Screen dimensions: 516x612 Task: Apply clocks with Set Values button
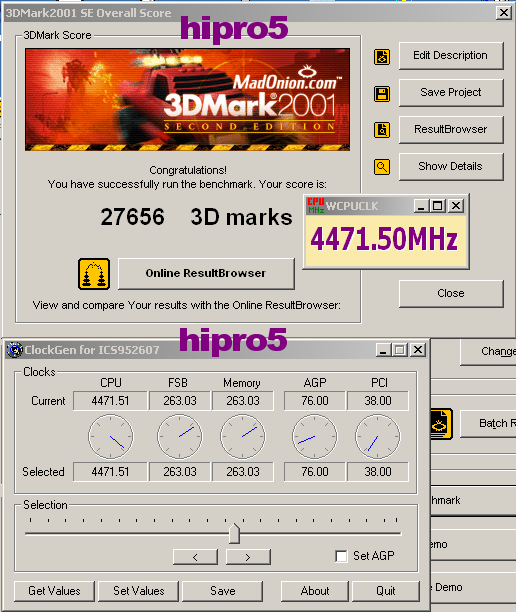point(139,591)
